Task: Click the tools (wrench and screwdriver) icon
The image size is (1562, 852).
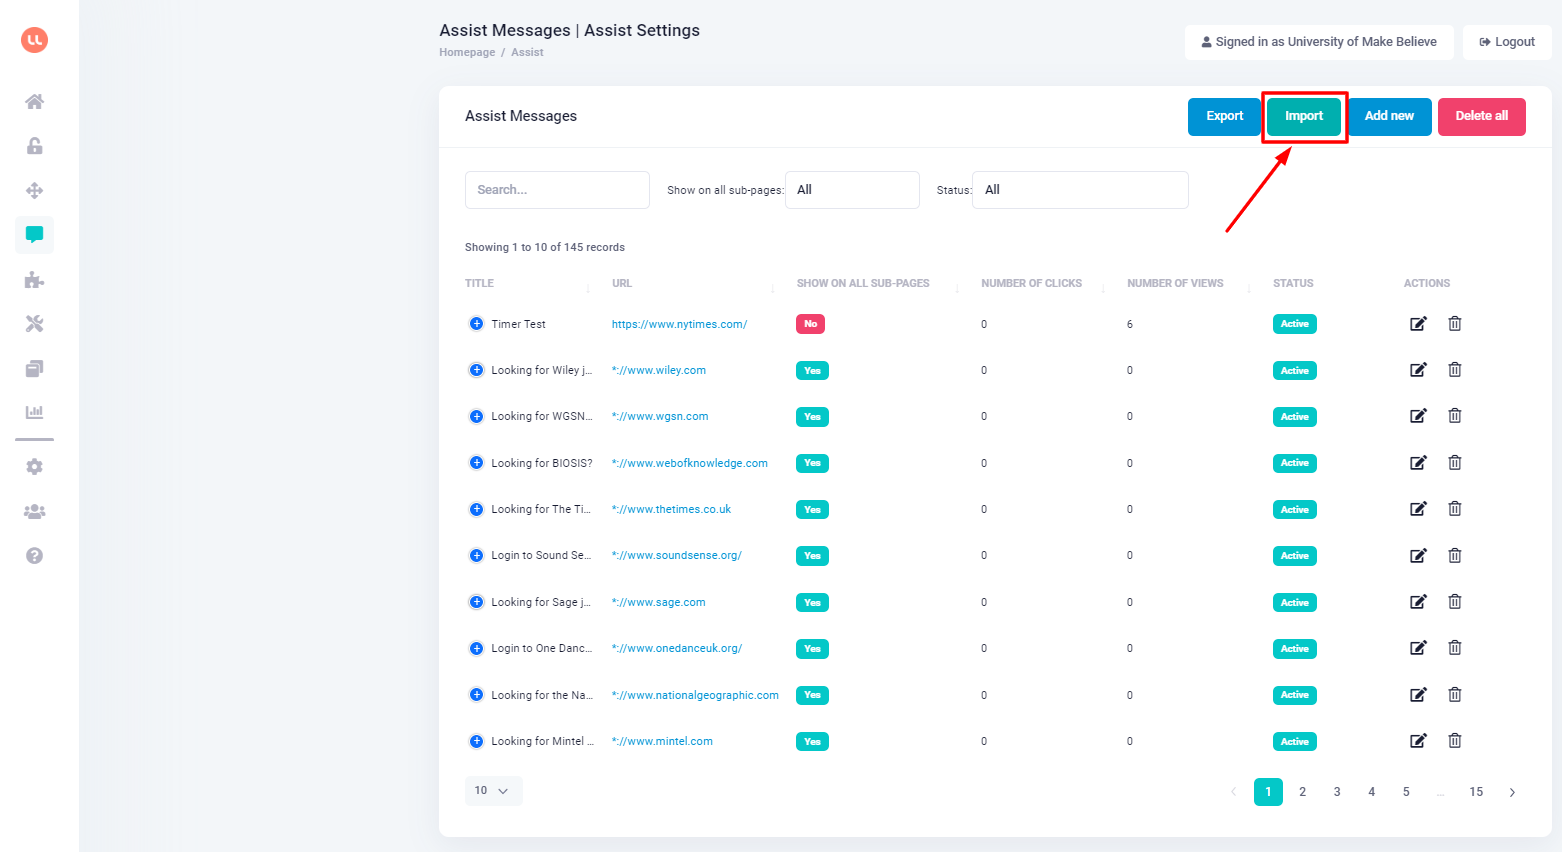Action: click(34, 323)
